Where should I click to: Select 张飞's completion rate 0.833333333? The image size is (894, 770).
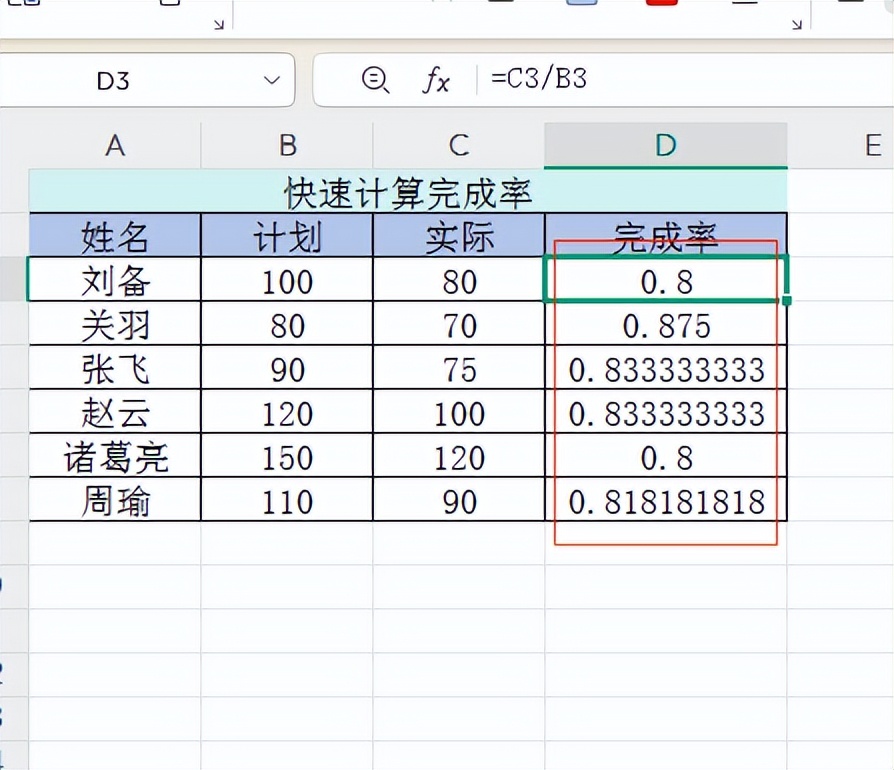666,367
